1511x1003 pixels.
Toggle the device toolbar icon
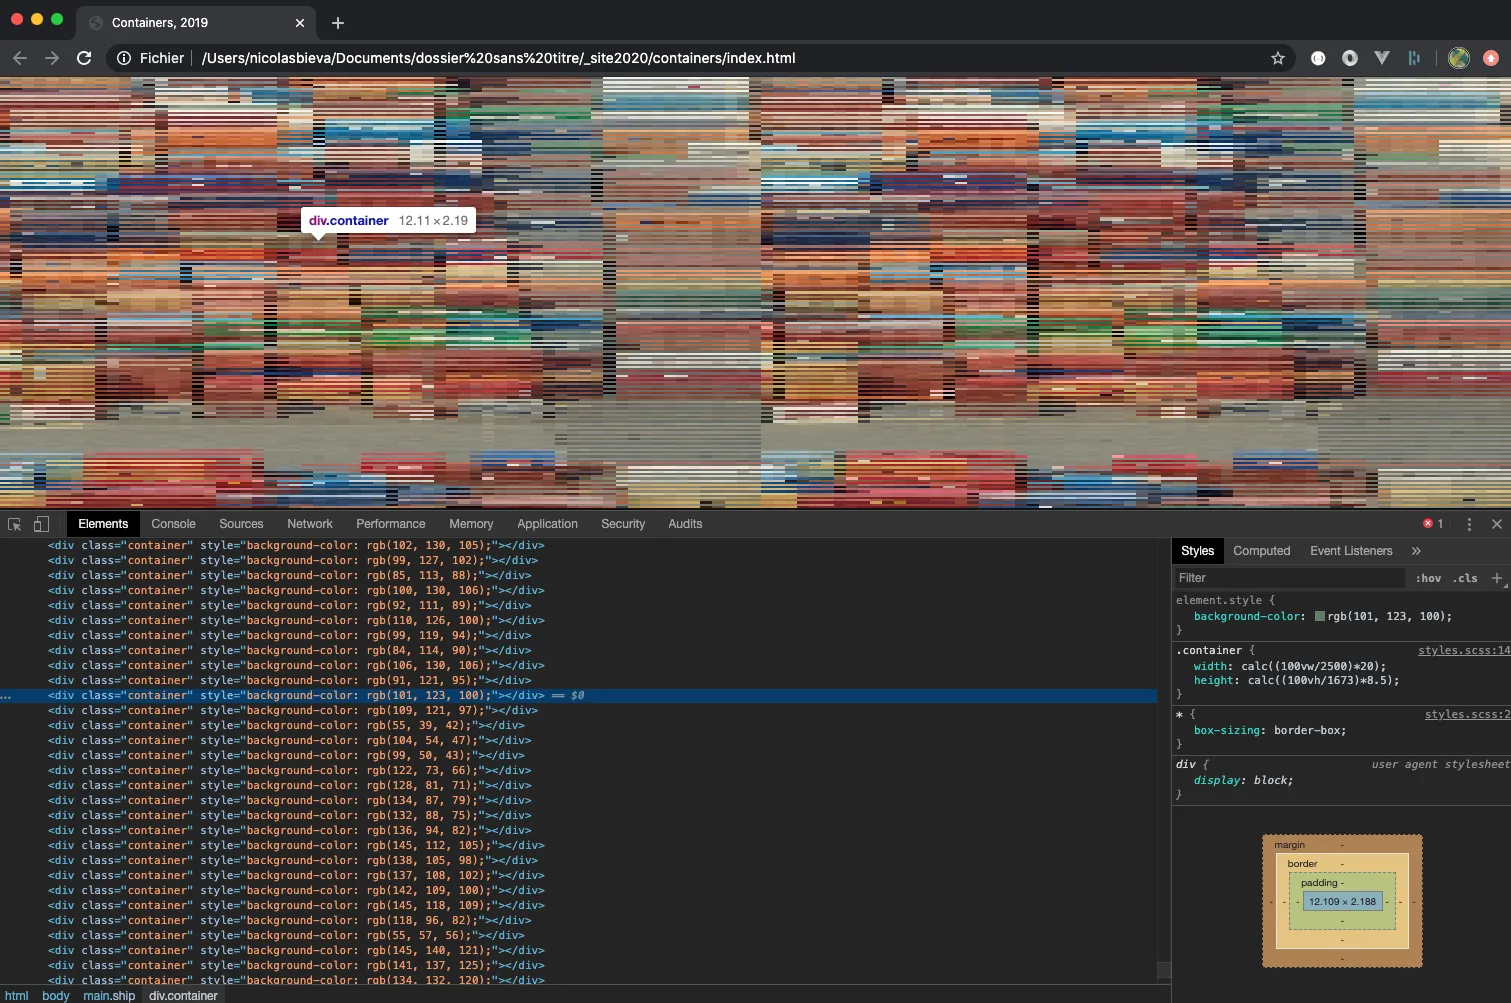pos(41,524)
